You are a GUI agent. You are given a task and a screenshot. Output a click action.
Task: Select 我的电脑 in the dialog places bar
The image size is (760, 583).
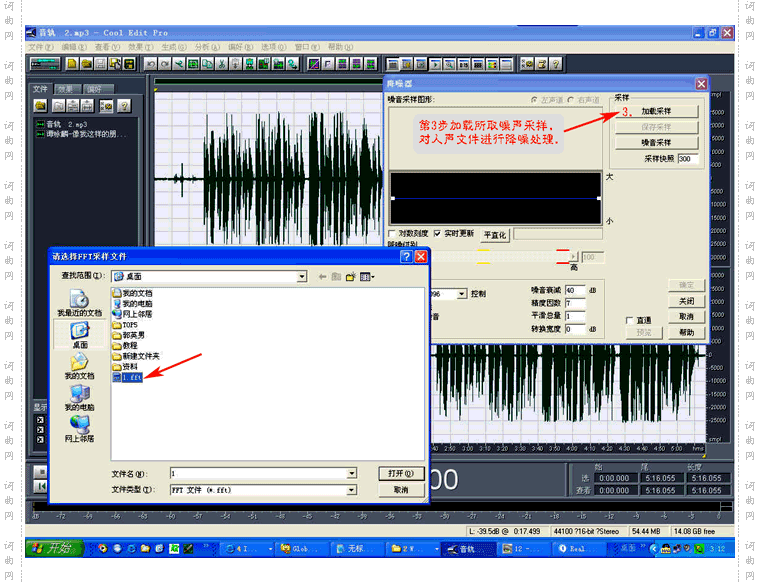pyautogui.click(x=79, y=398)
